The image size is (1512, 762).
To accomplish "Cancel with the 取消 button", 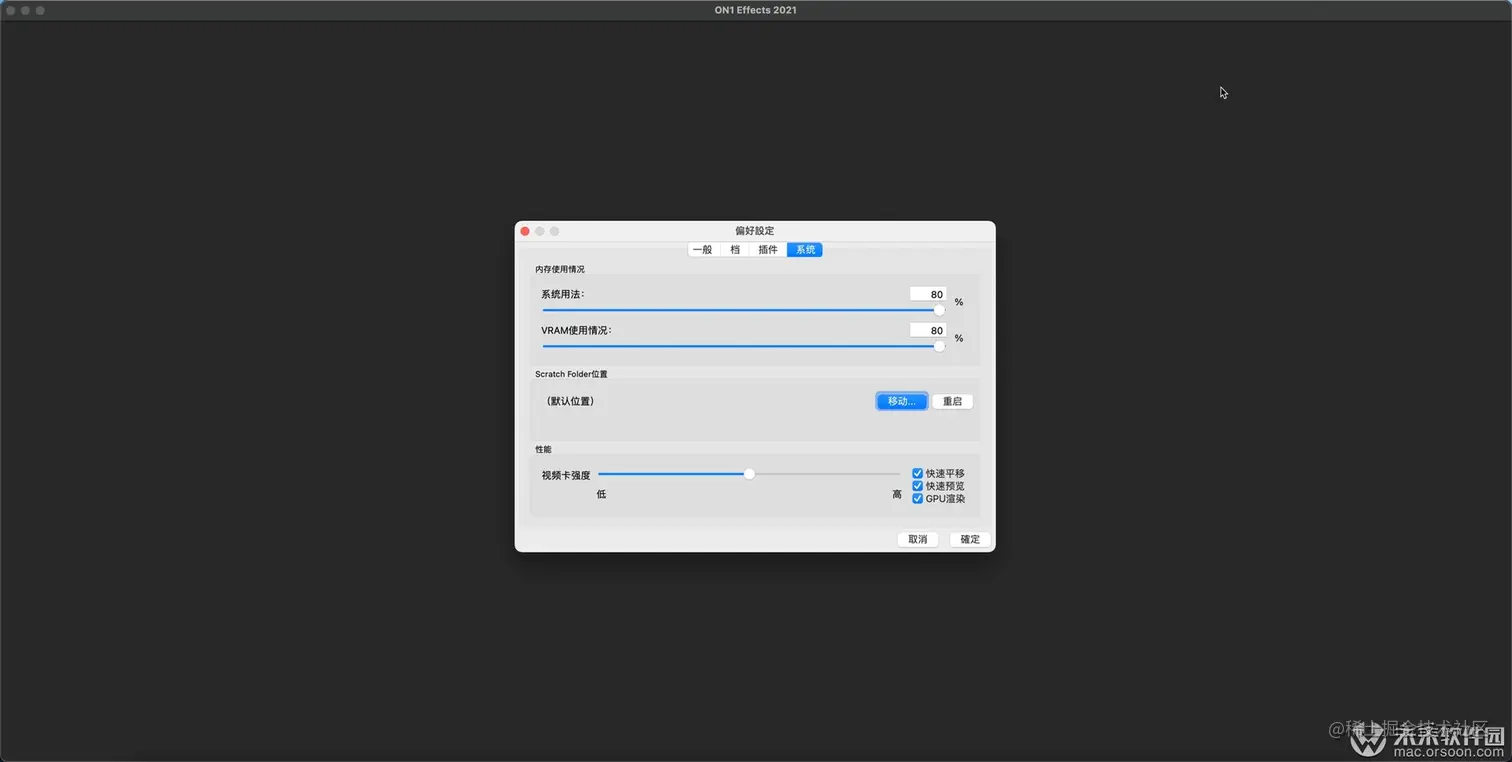I will click(x=918, y=539).
